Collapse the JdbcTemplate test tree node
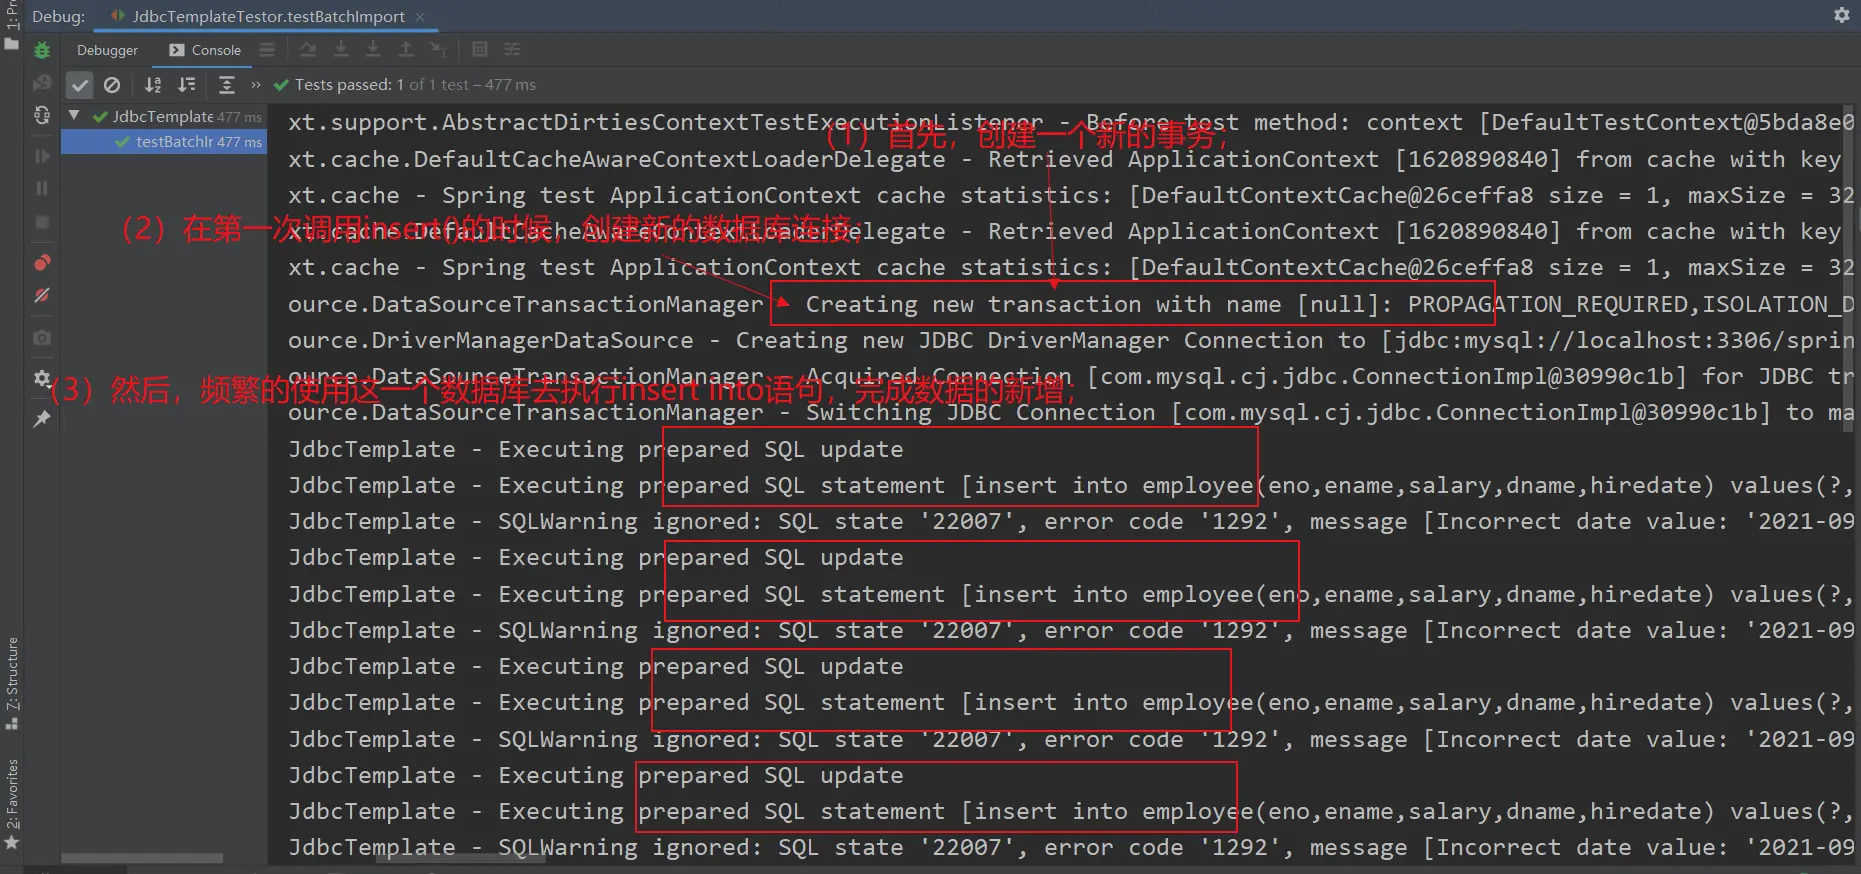The height and width of the screenshot is (874, 1861). pos(74,116)
